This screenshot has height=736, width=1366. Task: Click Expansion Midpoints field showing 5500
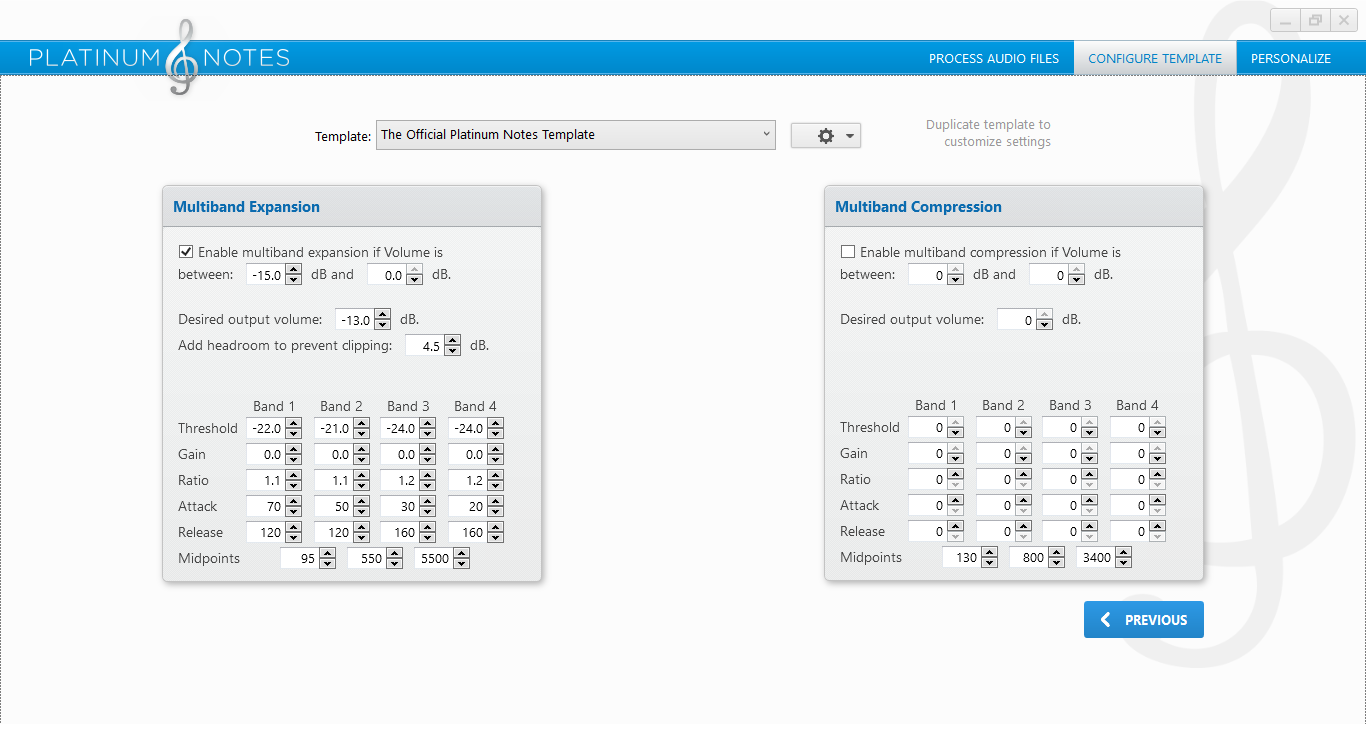[x=433, y=558]
